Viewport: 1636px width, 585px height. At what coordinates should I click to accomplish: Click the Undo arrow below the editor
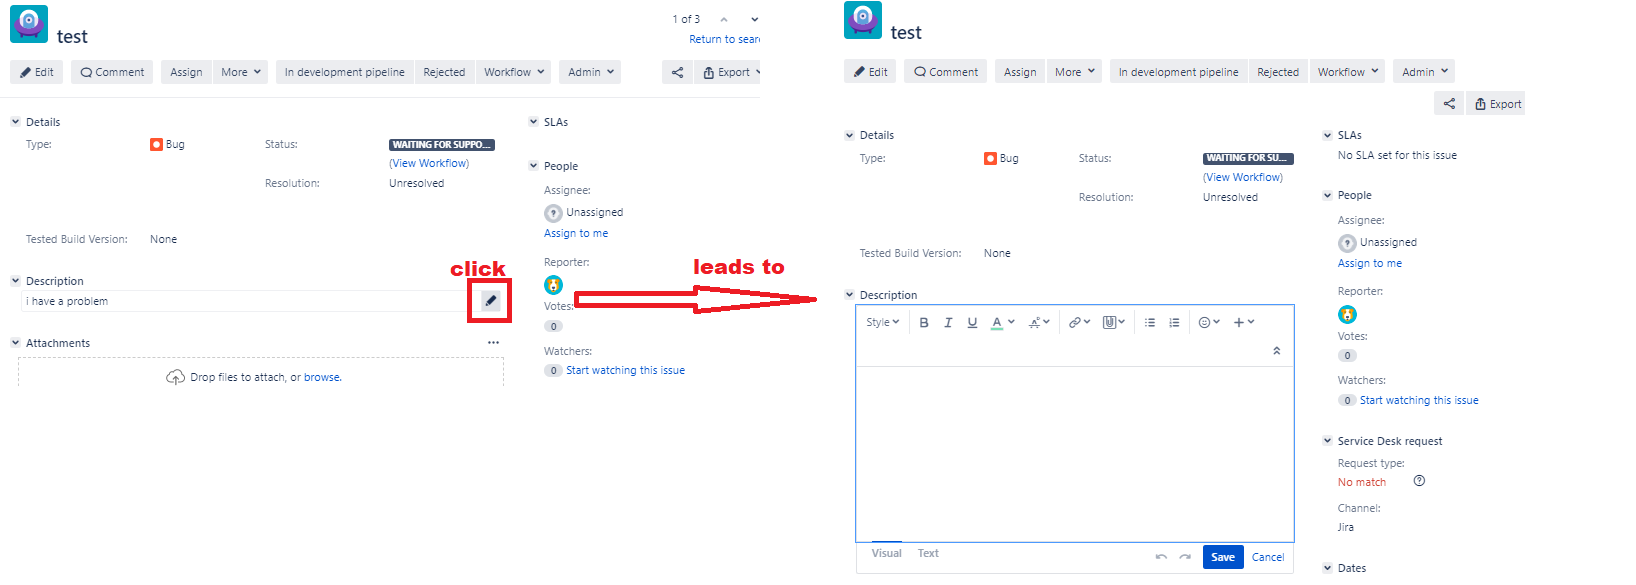[x=1161, y=557]
